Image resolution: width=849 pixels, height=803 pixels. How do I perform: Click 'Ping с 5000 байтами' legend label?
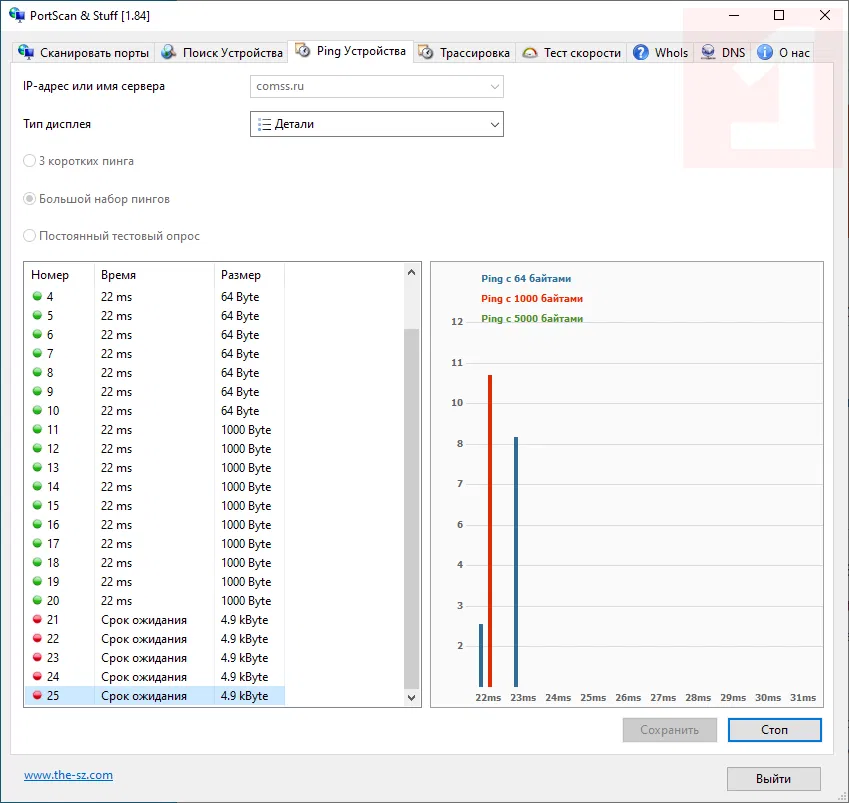coord(532,318)
